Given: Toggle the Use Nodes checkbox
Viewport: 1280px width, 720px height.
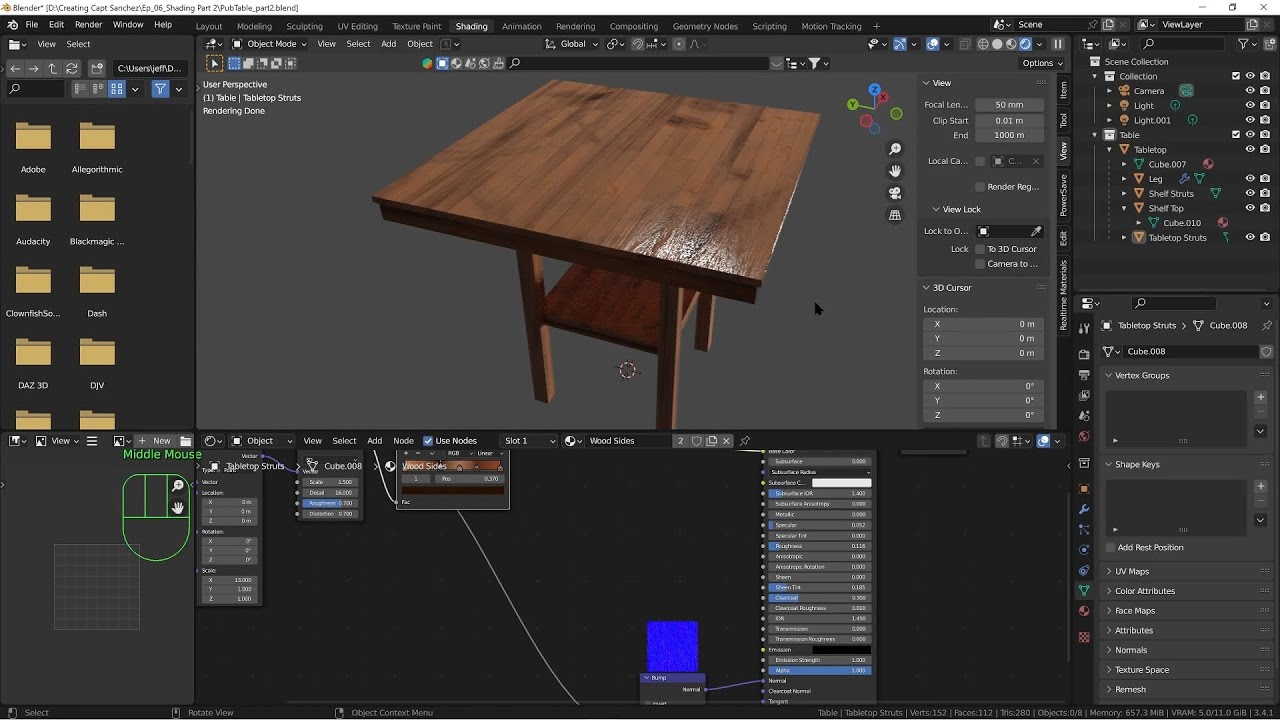Looking at the screenshot, I should point(428,441).
